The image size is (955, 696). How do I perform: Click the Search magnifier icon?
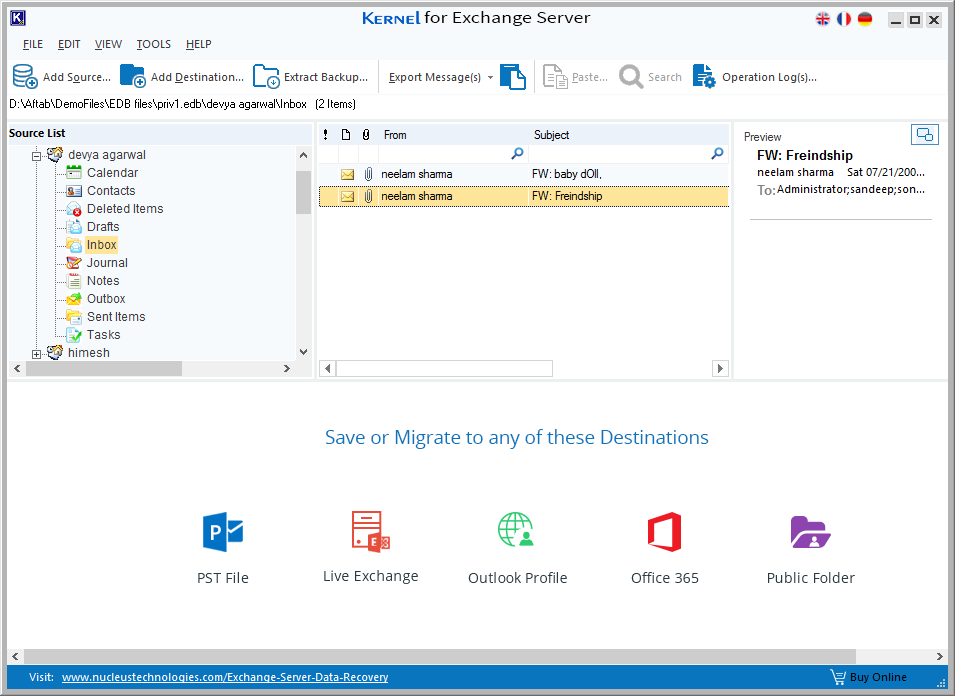pos(631,77)
